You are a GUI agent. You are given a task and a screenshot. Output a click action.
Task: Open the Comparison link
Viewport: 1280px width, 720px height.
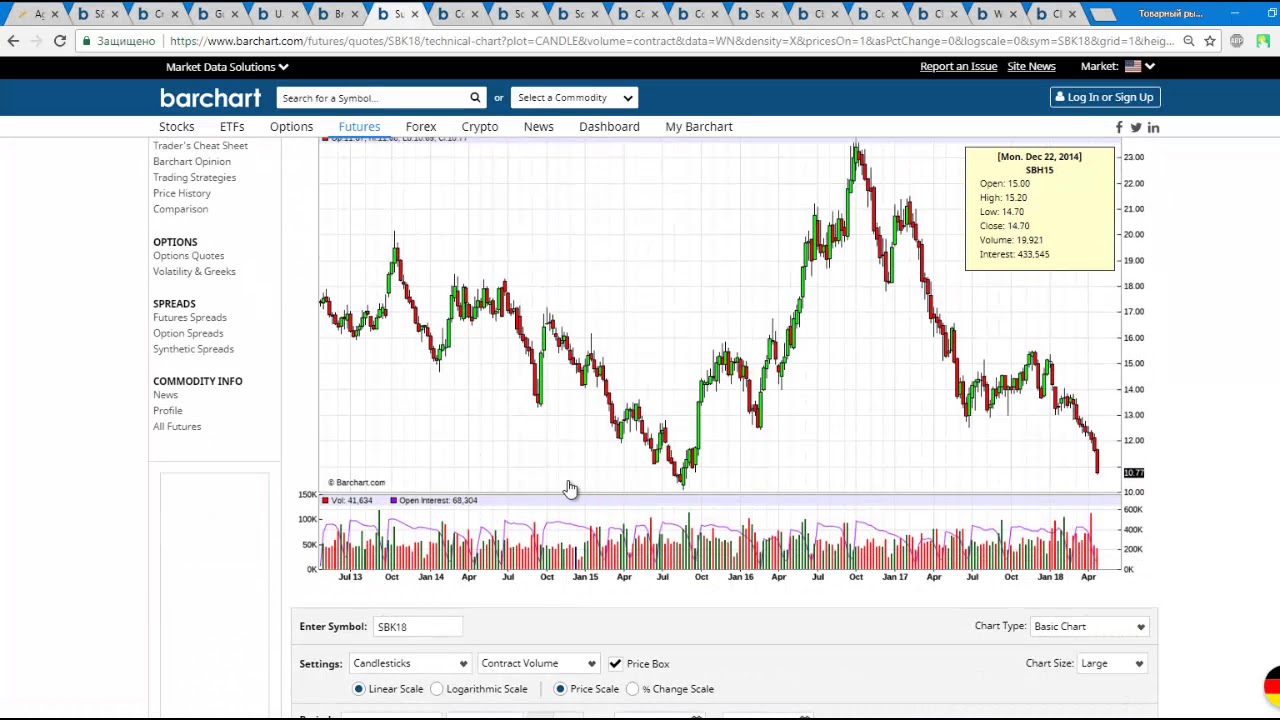coord(181,210)
